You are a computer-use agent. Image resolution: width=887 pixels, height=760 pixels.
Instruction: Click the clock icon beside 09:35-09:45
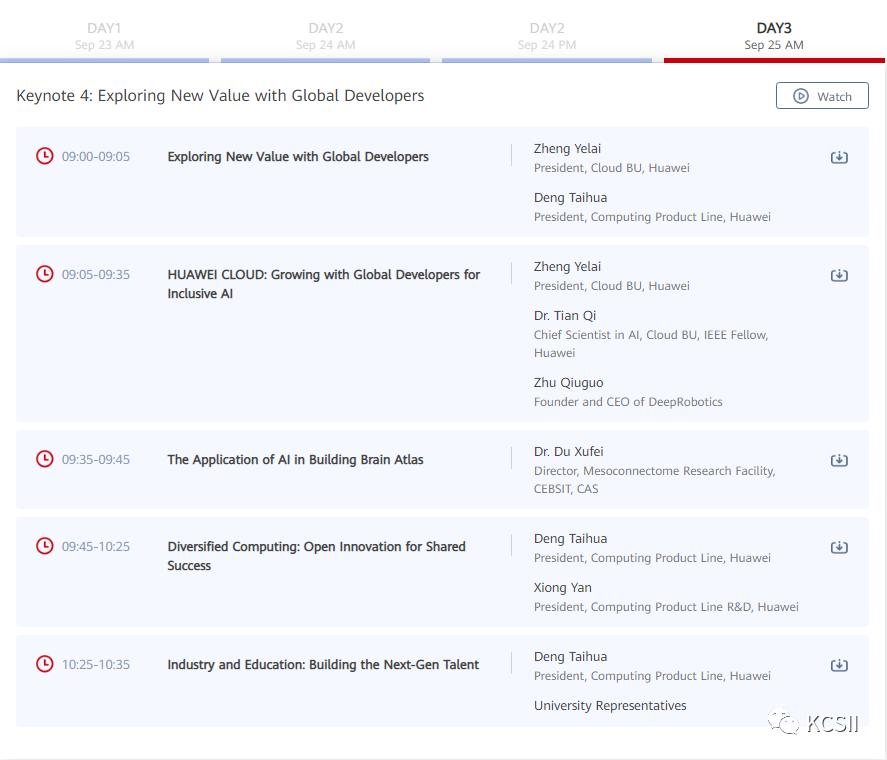tap(45, 459)
